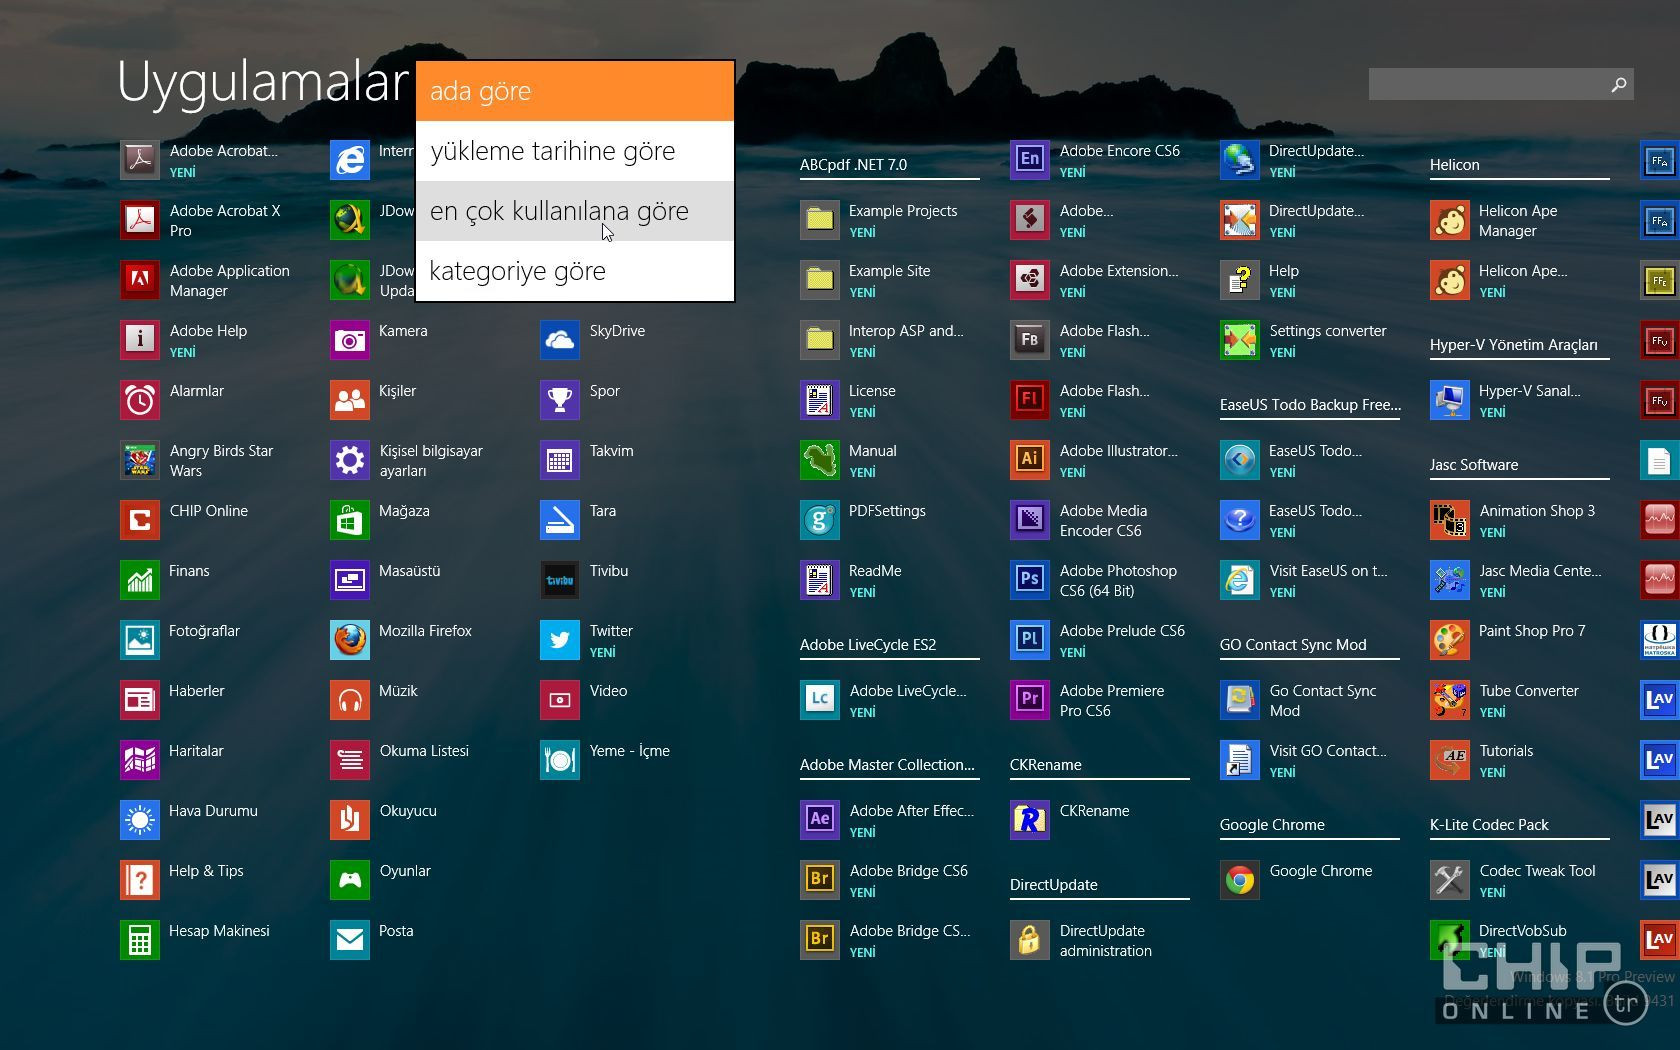Open Adobe Media Encoder CS6 icon
The height and width of the screenshot is (1050, 1680).
coord(1030,520)
